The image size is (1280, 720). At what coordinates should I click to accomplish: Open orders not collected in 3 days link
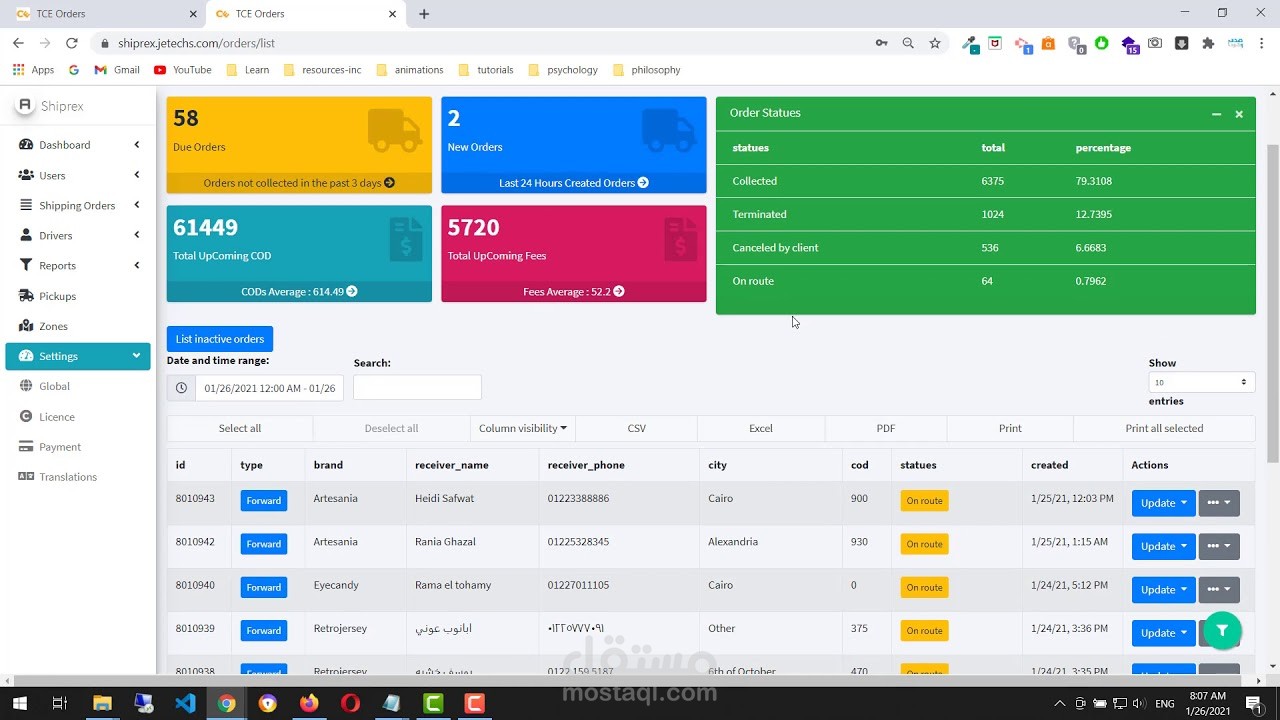click(299, 183)
